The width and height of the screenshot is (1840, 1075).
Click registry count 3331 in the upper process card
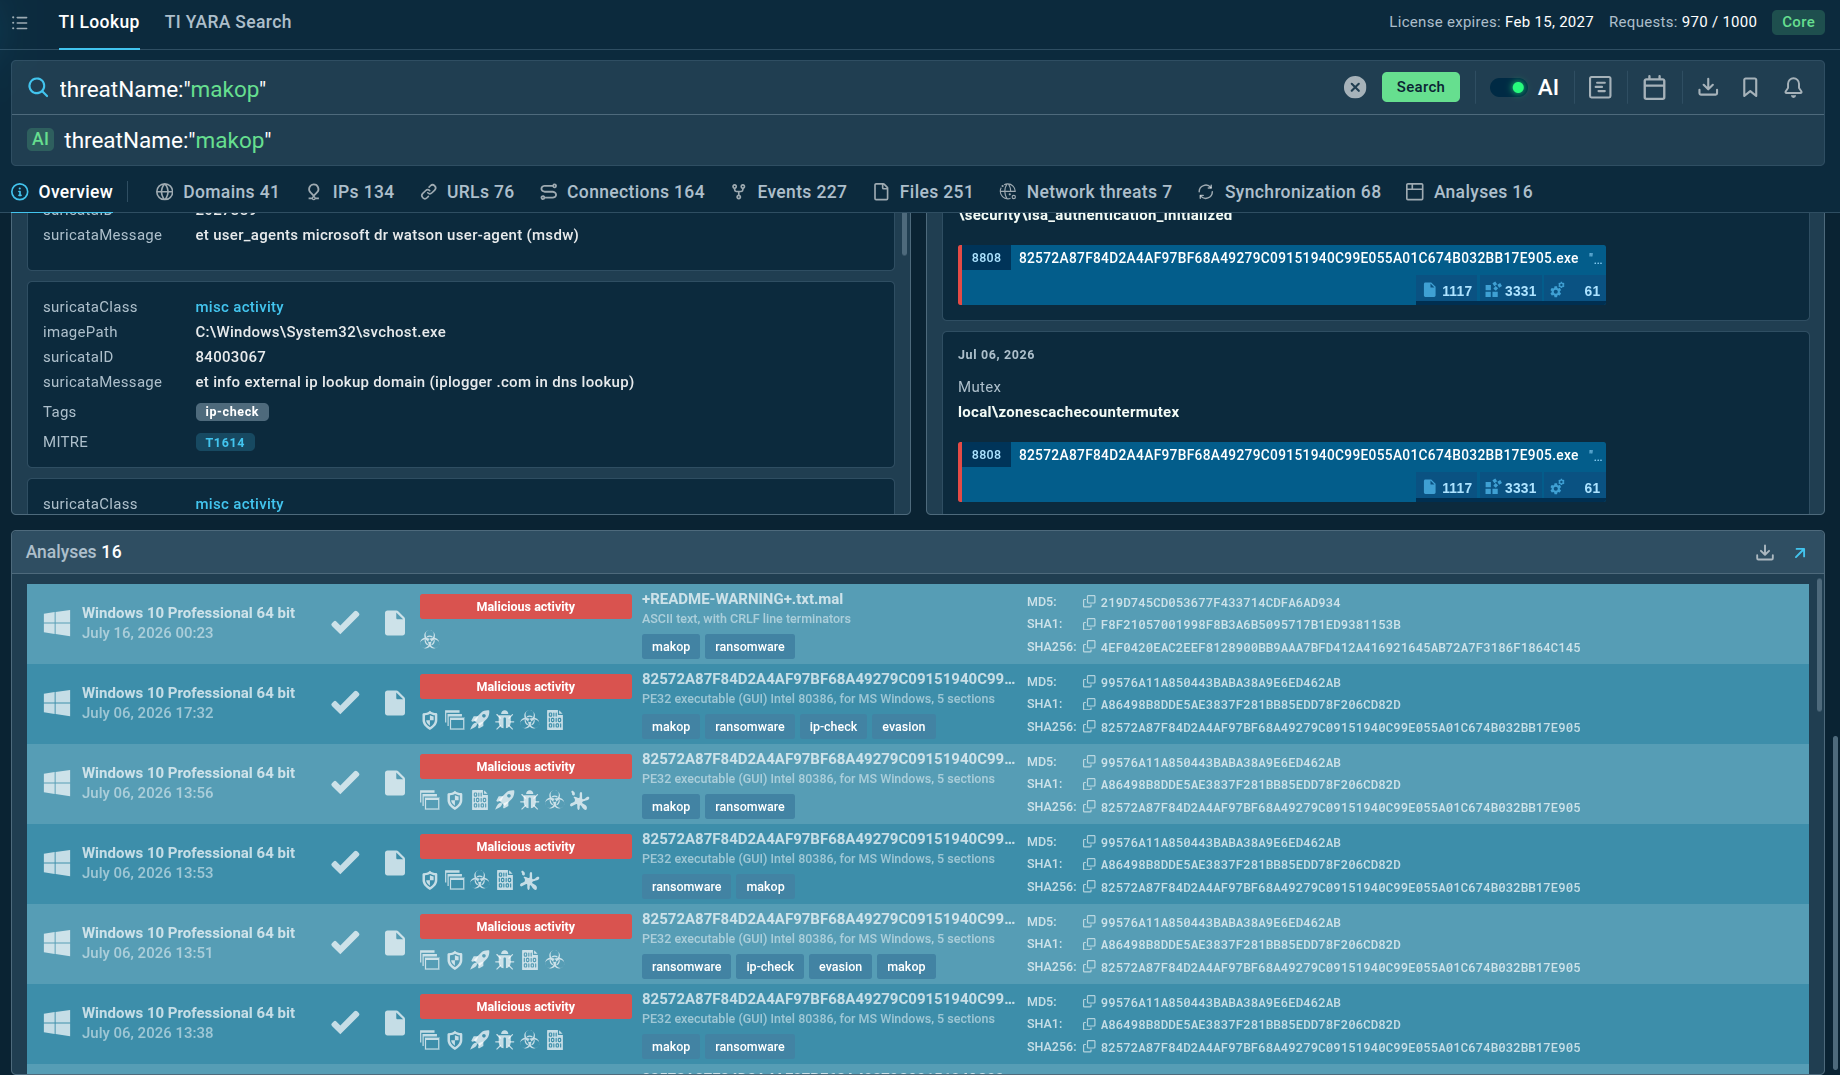click(1511, 291)
